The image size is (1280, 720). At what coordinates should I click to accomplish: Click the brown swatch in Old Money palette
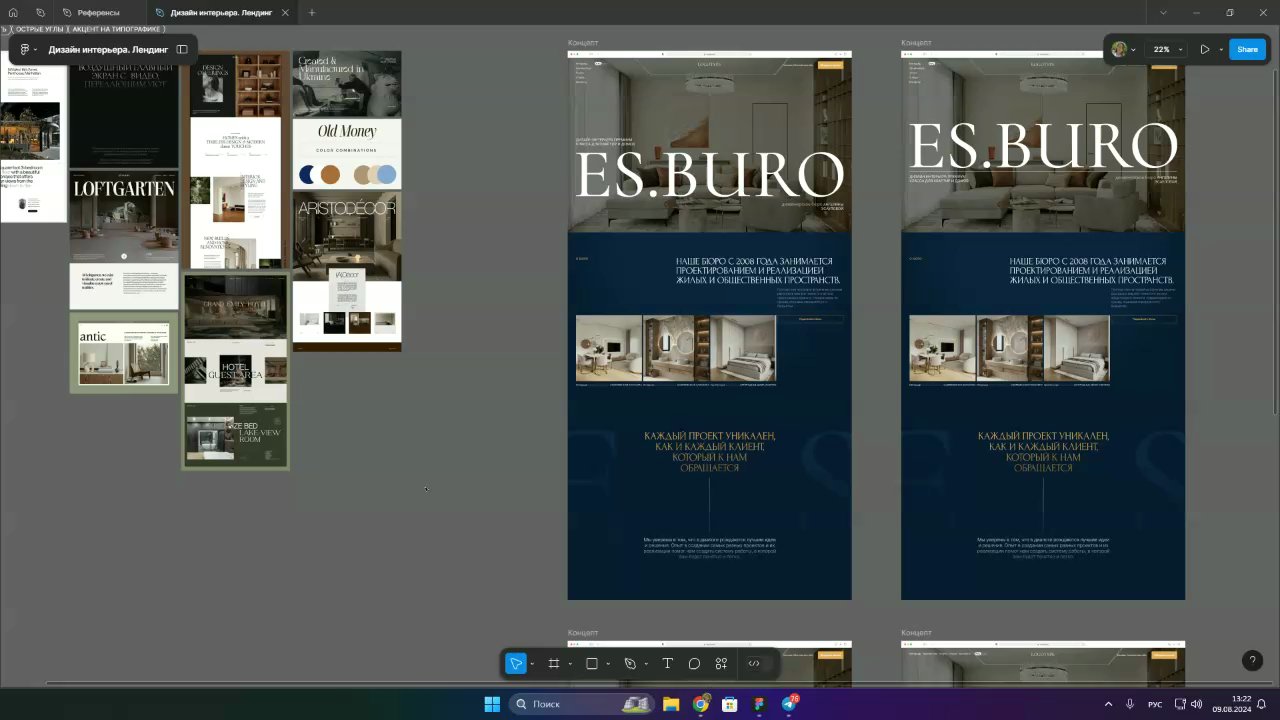point(330,175)
